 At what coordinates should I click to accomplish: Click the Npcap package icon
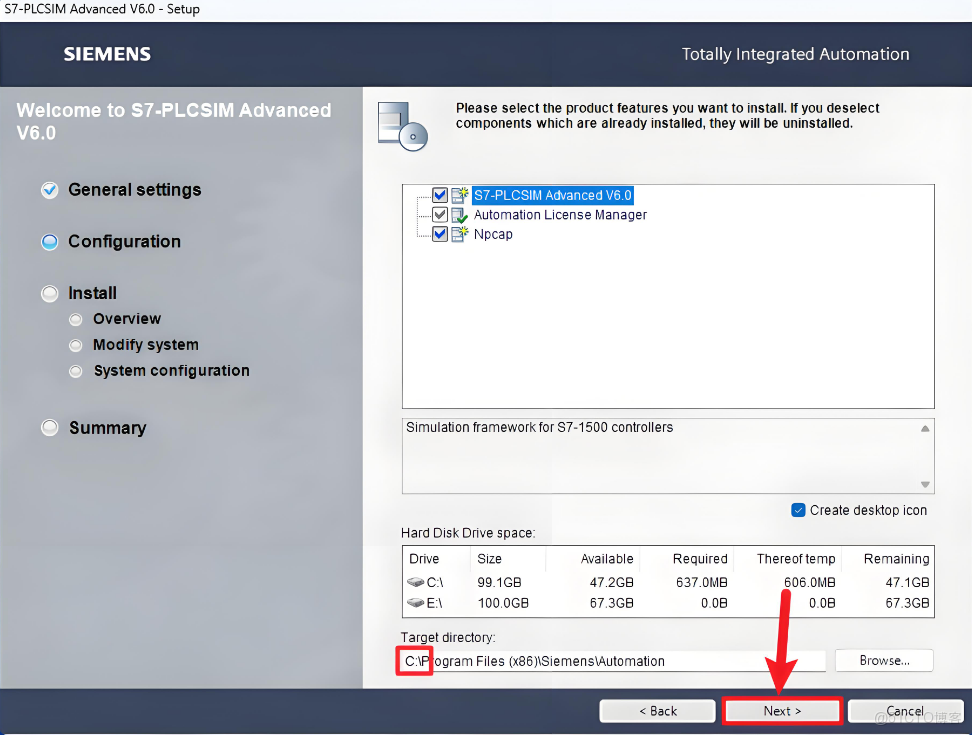459,234
